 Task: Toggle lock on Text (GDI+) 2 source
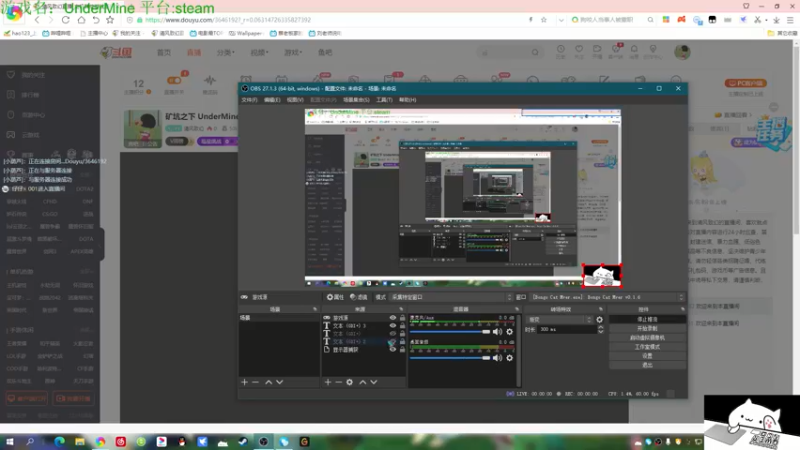[x=403, y=342]
